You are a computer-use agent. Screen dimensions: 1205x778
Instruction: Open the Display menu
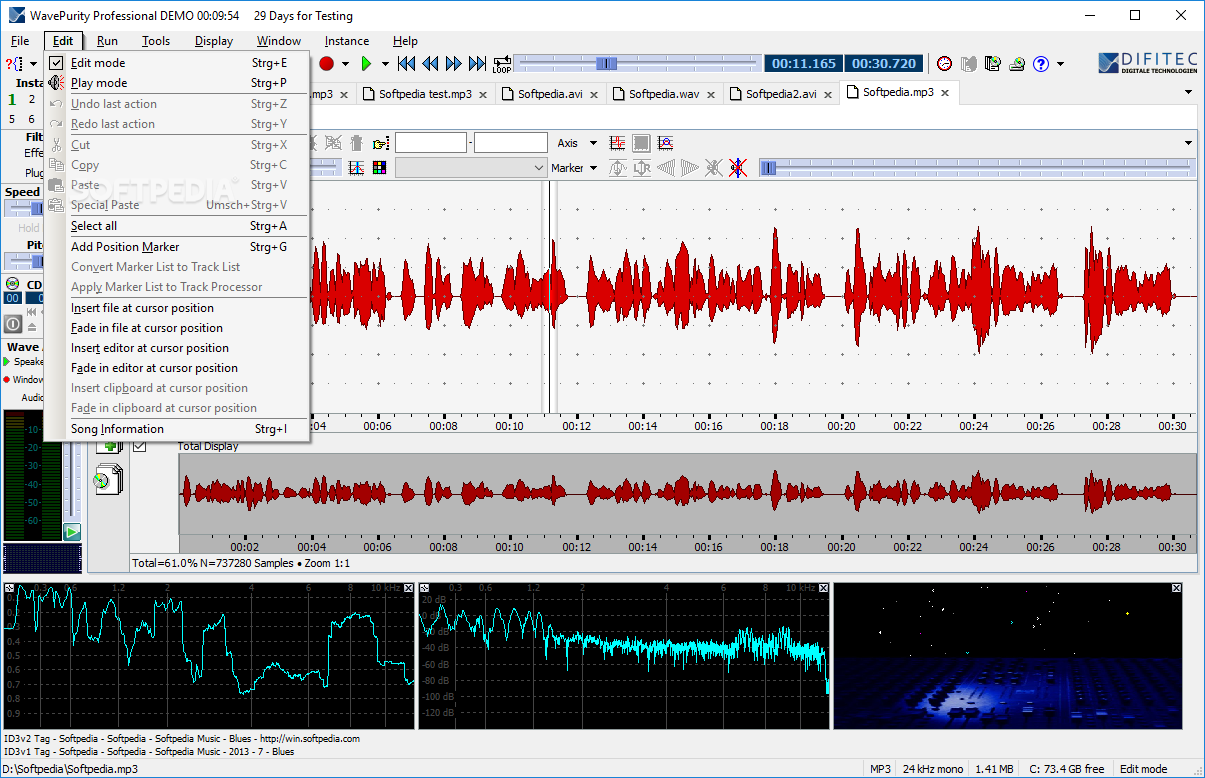point(214,41)
